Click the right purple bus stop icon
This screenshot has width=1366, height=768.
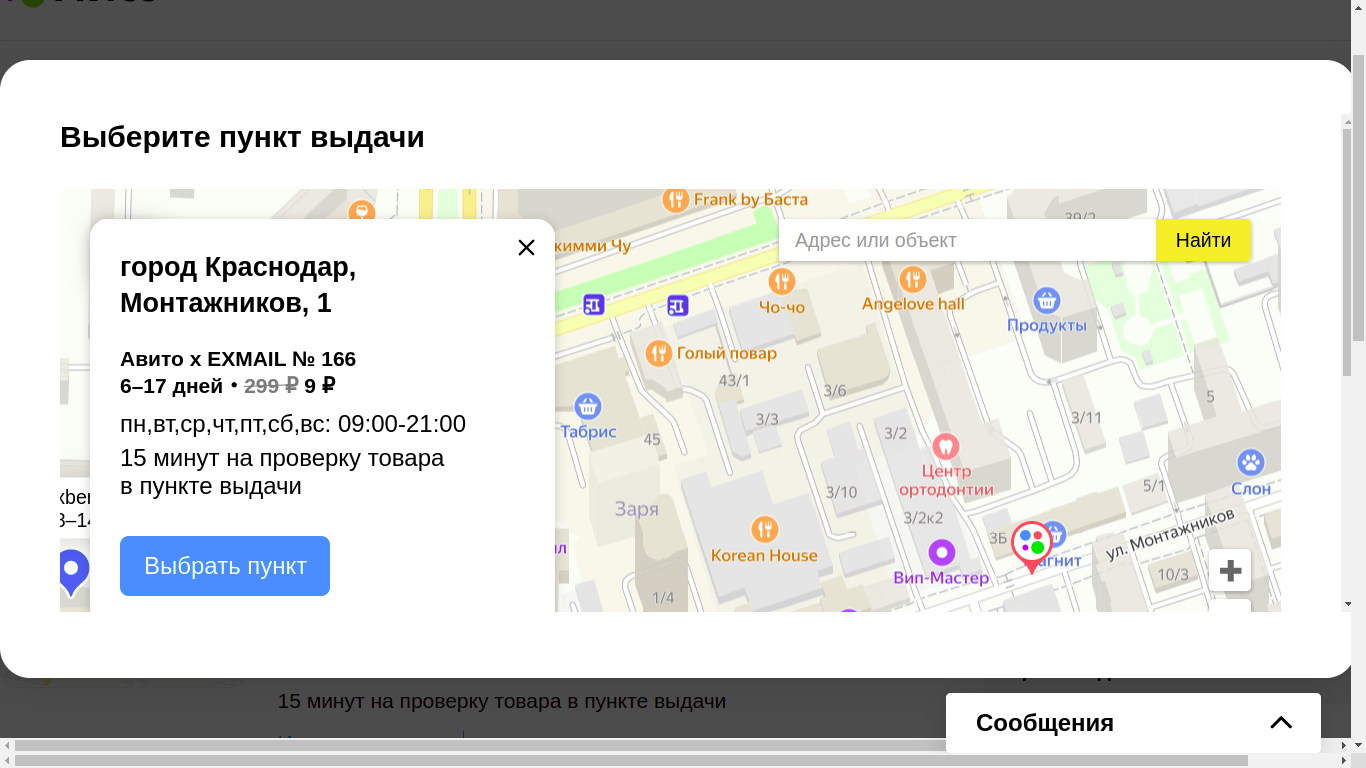tap(678, 305)
